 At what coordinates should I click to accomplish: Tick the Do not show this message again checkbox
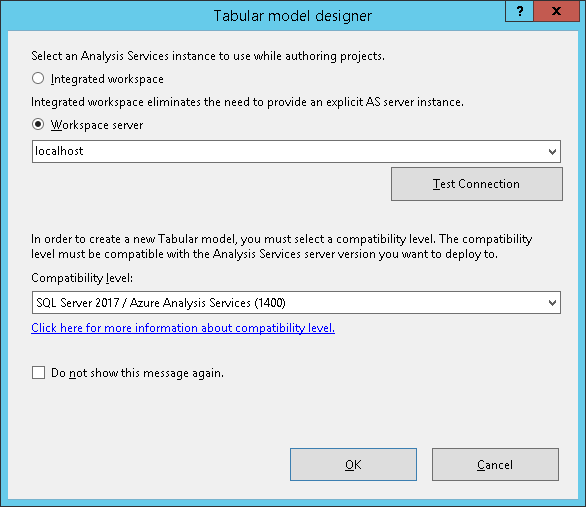[x=38, y=373]
